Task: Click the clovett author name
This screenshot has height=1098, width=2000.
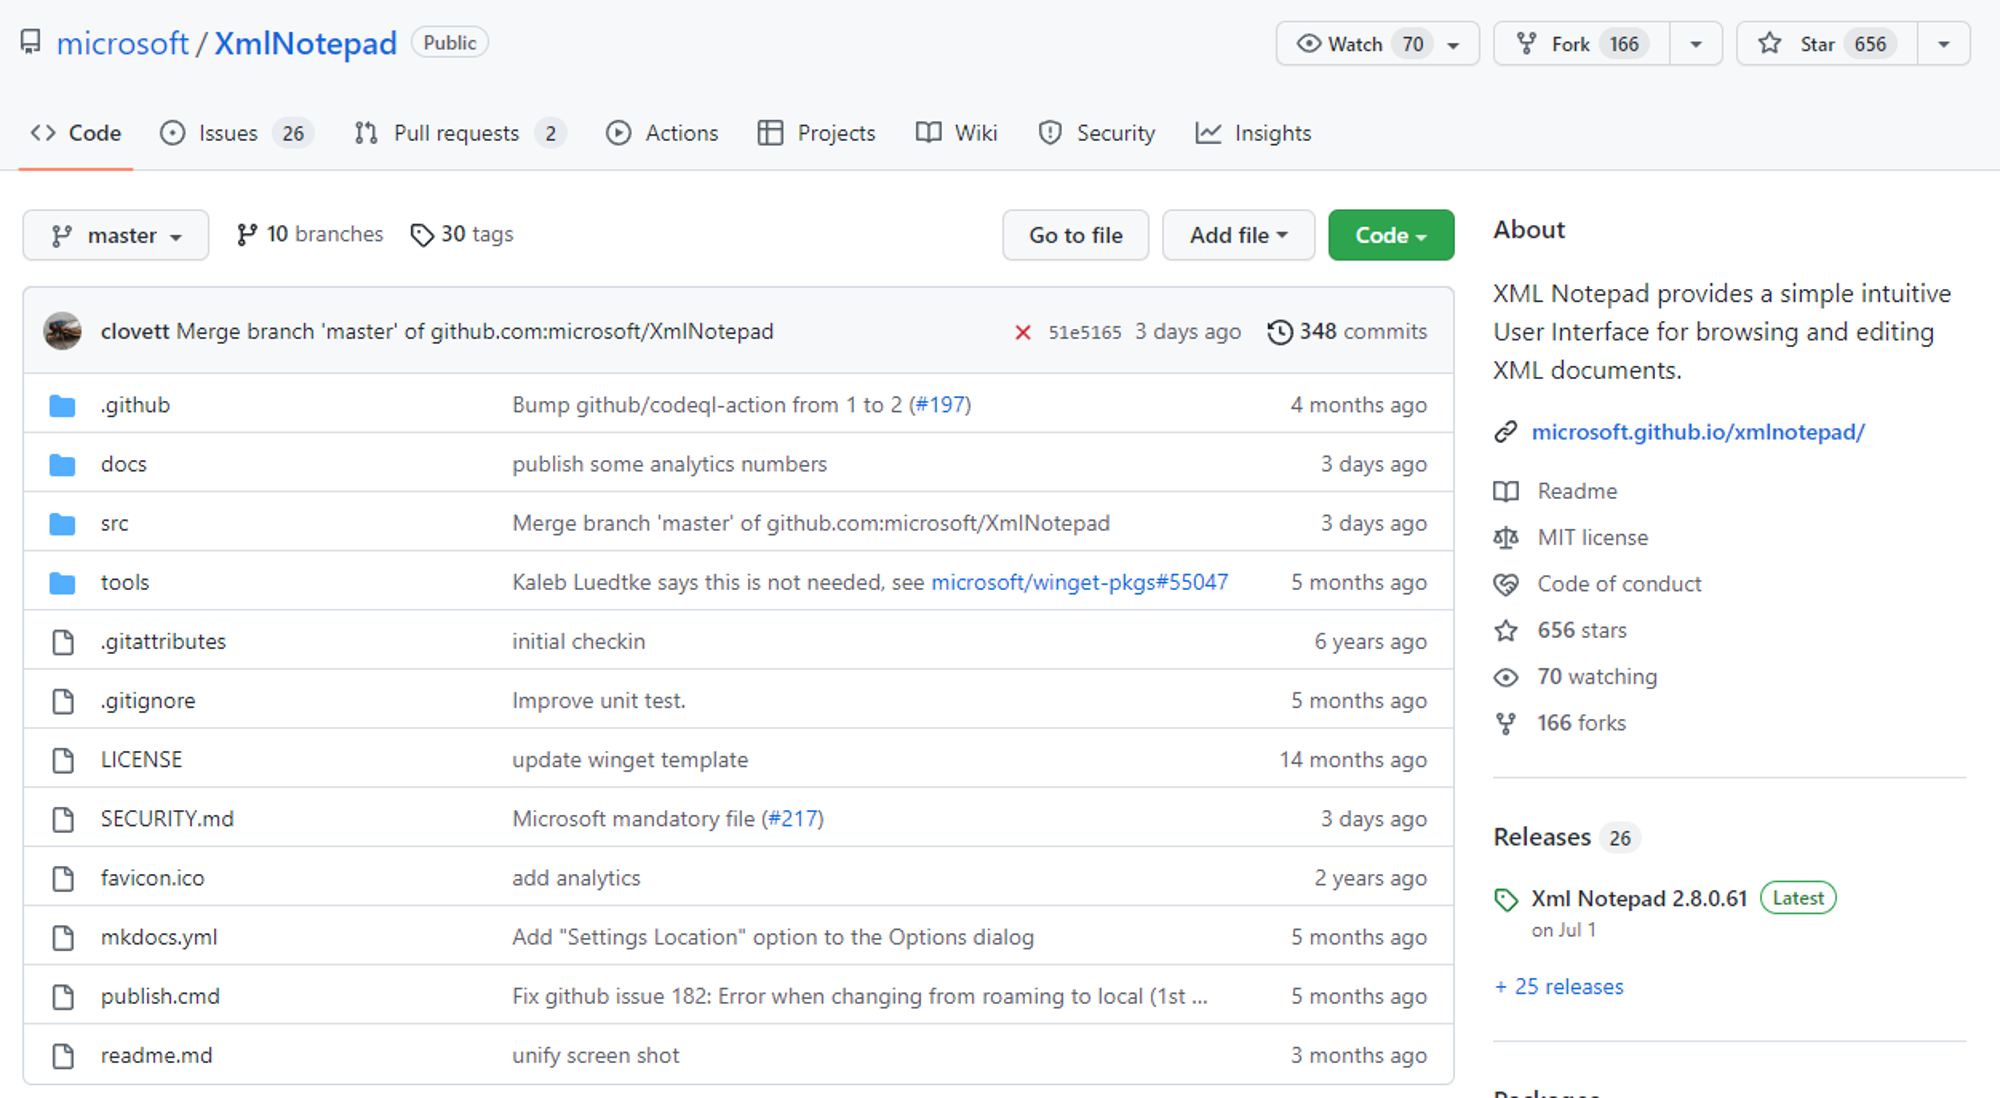Action: (134, 331)
